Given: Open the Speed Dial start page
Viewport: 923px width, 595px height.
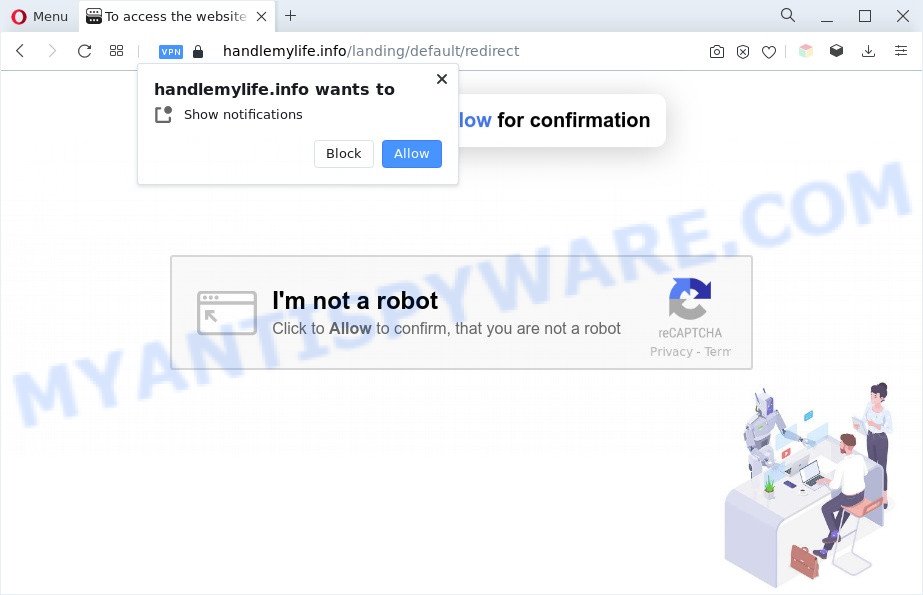Looking at the screenshot, I should pyautogui.click(x=117, y=51).
